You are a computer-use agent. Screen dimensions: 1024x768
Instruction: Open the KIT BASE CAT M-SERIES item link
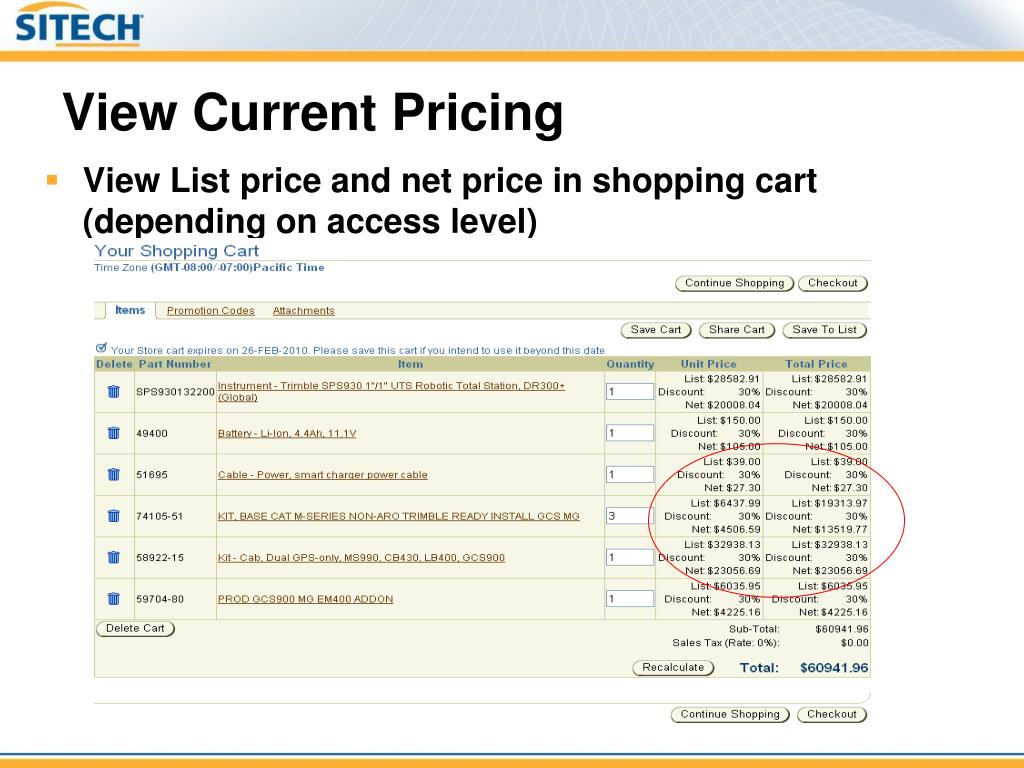(x=398, y=516)
